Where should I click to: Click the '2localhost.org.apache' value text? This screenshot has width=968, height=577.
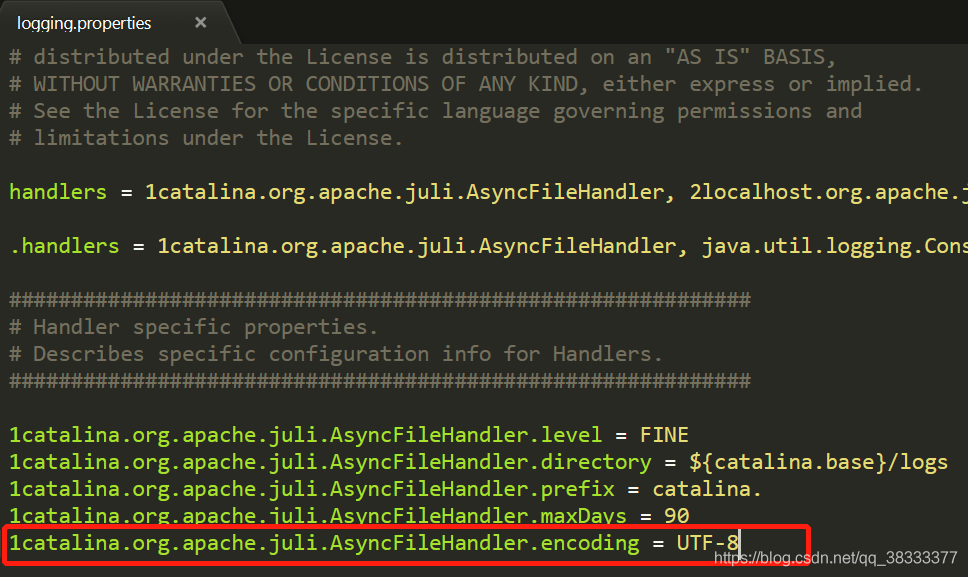pyautogui.click(x=828, y=192)
